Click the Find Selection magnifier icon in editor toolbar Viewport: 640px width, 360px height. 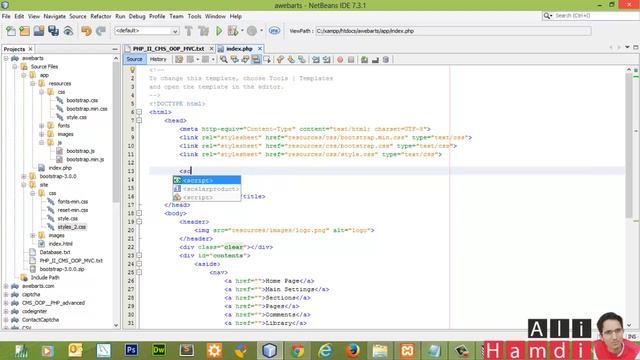224,60
